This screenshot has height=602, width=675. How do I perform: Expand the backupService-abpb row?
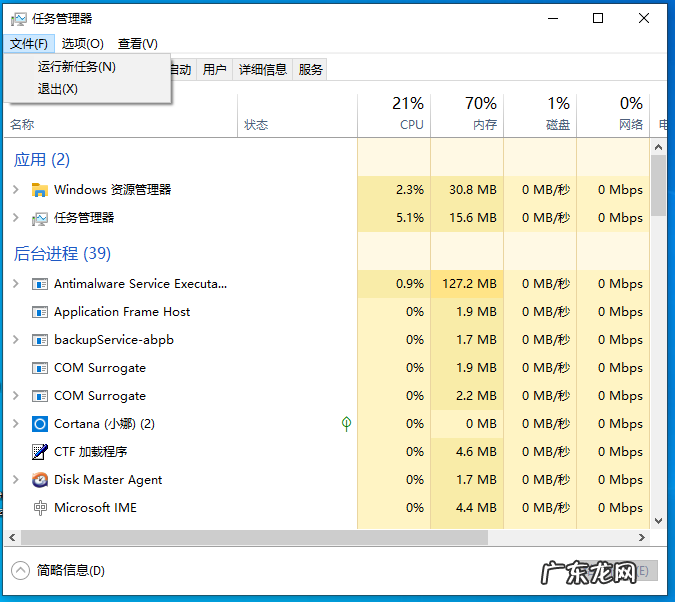[16, 340]
